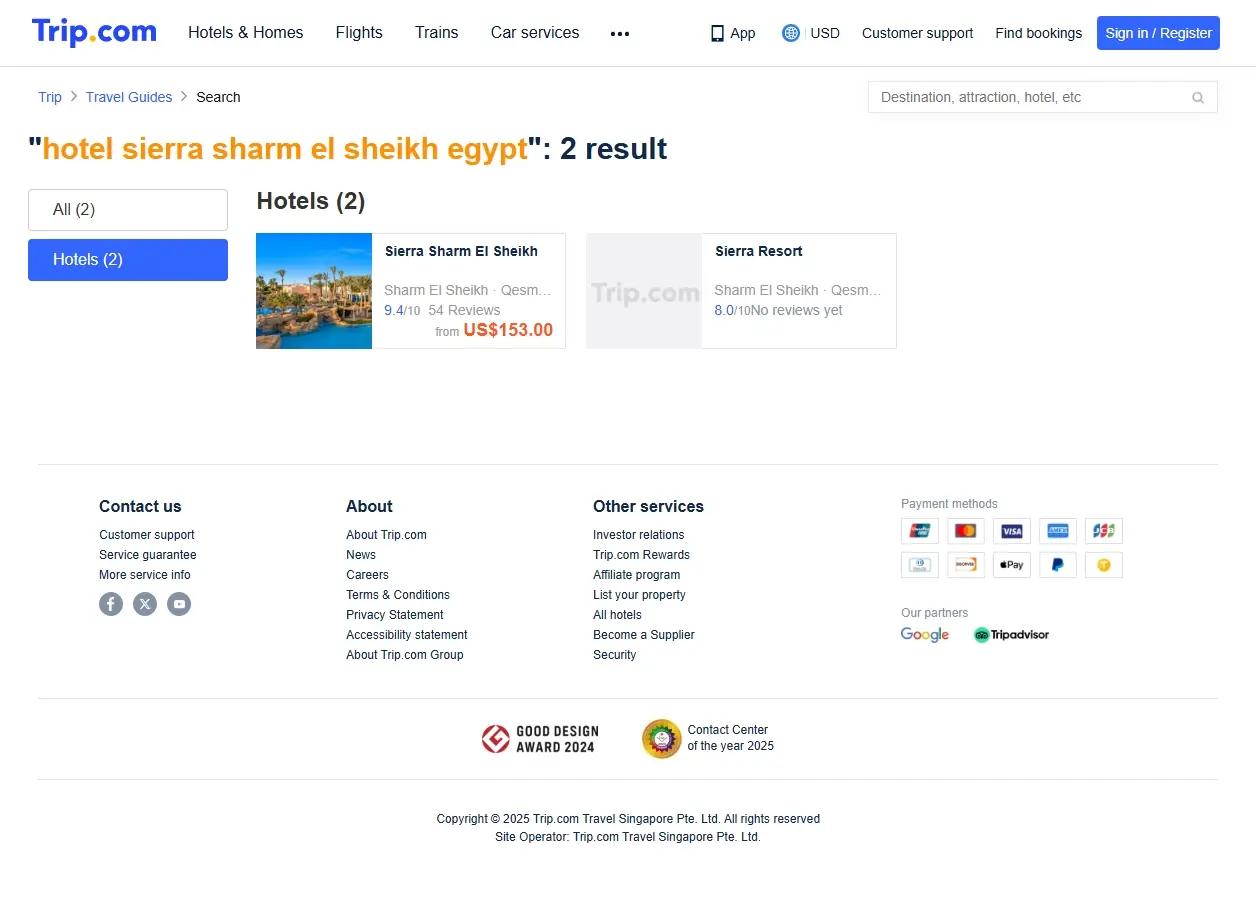Open Find bookings link
This screenshot has width=1256, height=921.
pyautogui.click(x=1038, y=33)
